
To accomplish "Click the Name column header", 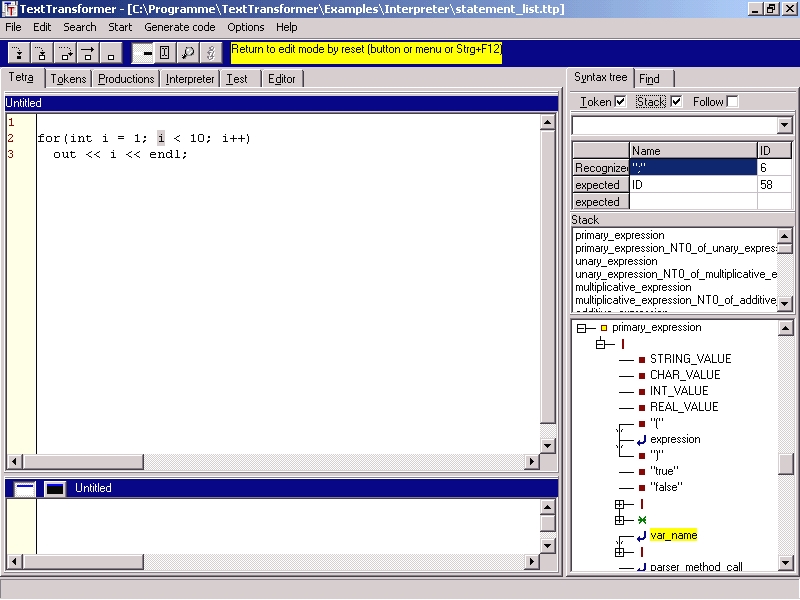I will tap(693, 151).
